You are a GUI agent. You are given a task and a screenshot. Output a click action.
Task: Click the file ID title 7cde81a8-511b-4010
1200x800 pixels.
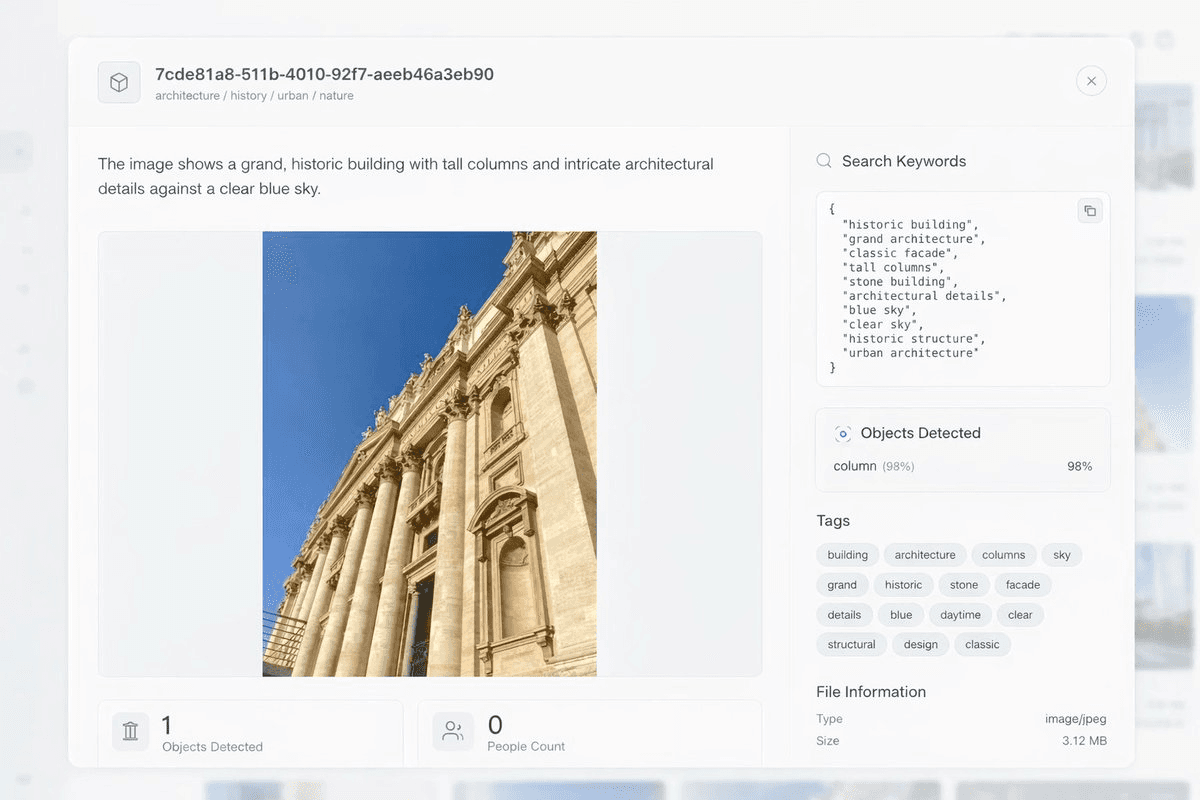coord(324,74)
